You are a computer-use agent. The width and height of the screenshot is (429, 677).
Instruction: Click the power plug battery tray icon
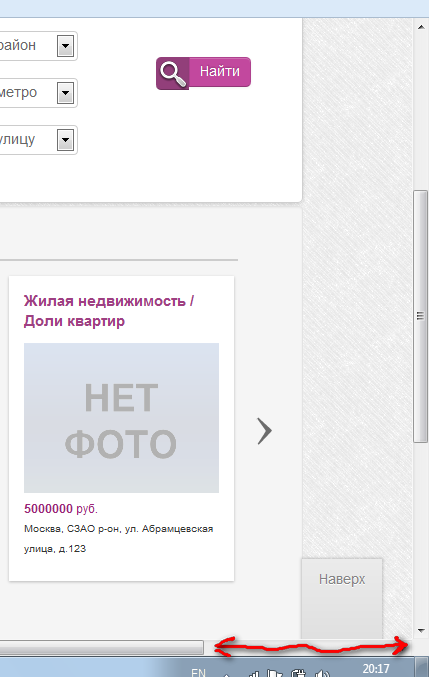tap(298, 674)
